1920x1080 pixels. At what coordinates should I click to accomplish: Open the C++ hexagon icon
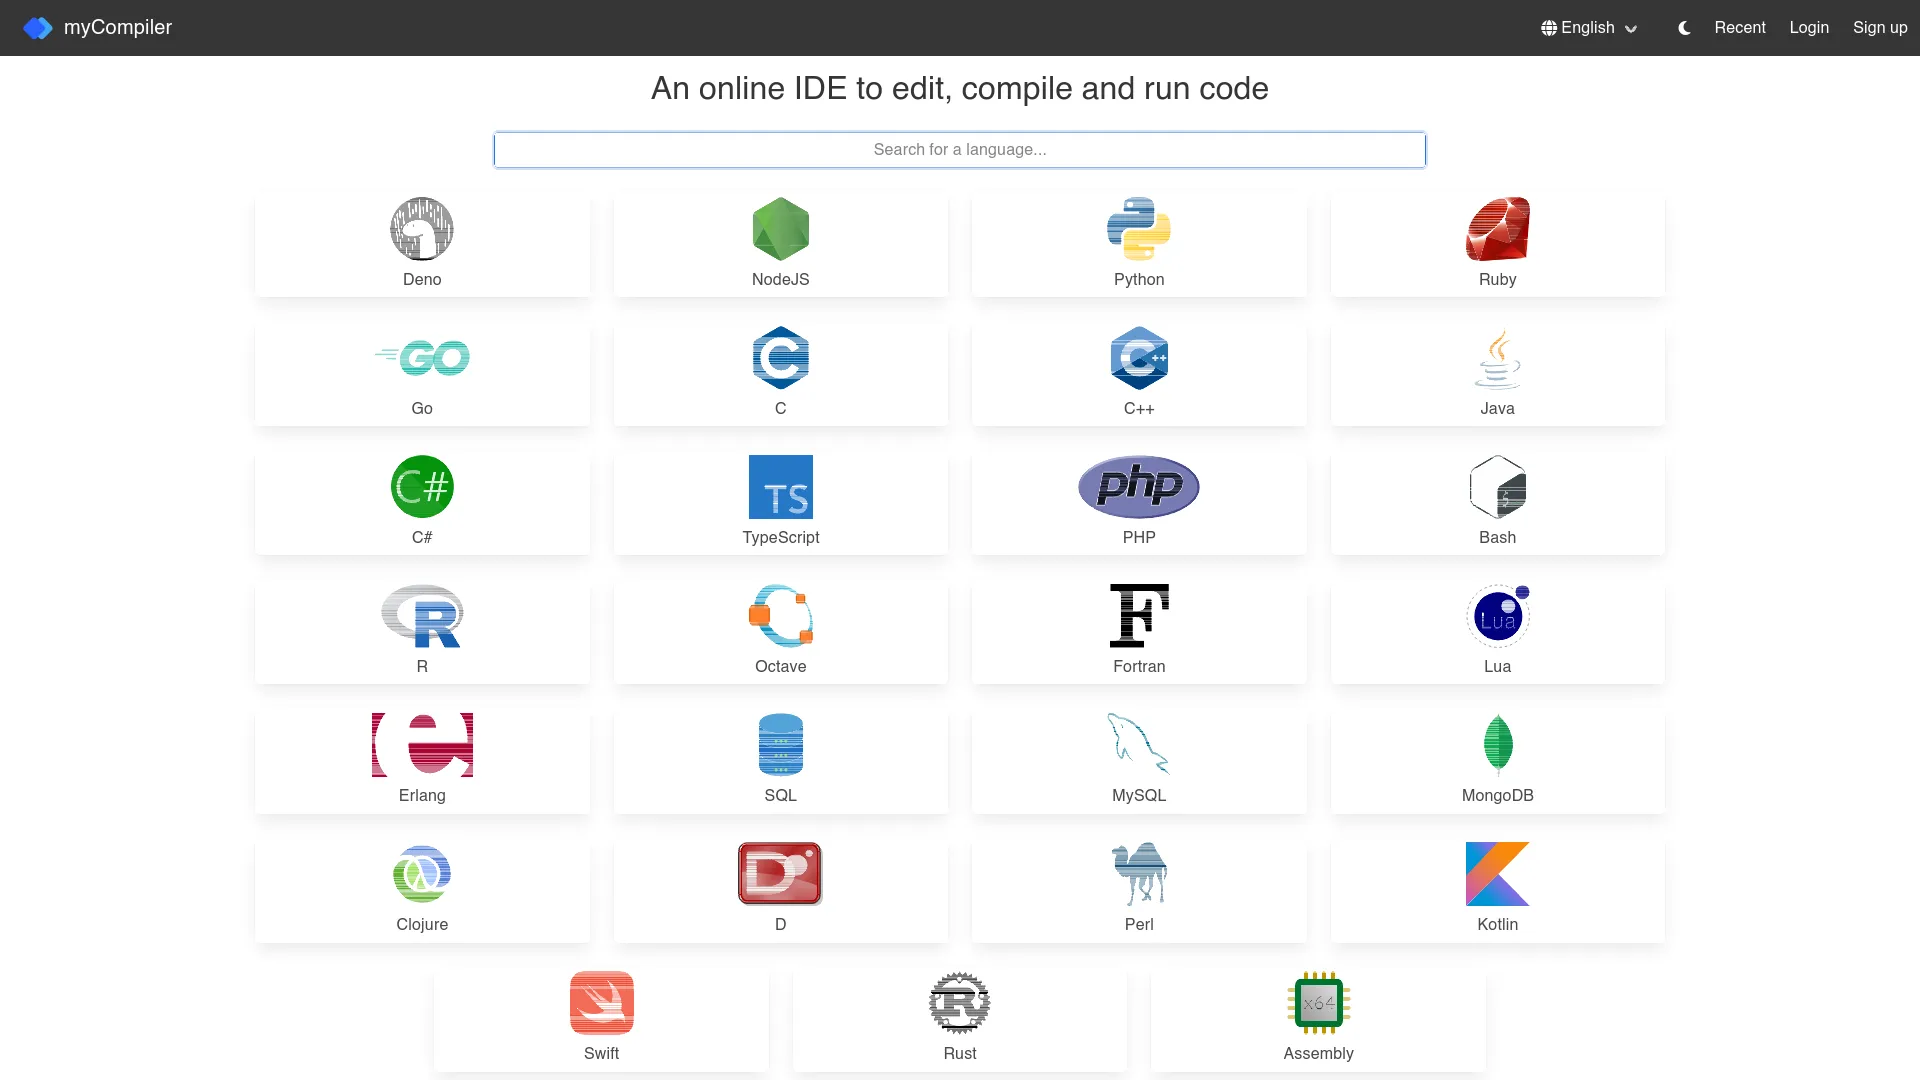click(1139, 358)
